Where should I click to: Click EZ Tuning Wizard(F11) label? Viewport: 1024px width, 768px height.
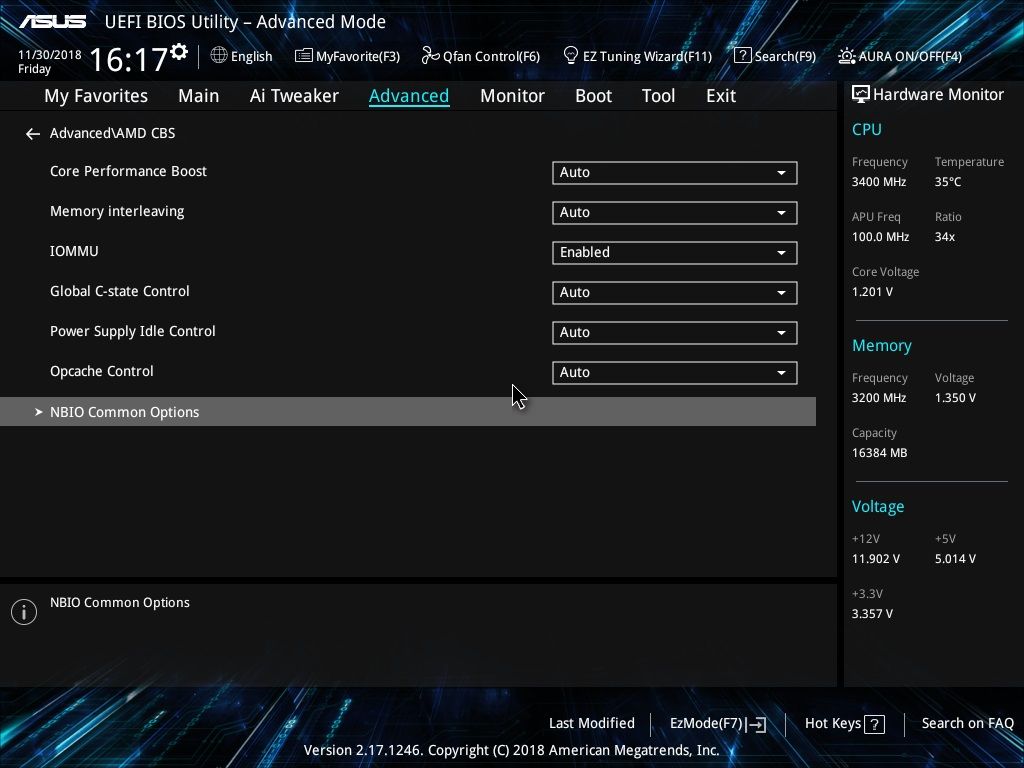click(647, 57)
